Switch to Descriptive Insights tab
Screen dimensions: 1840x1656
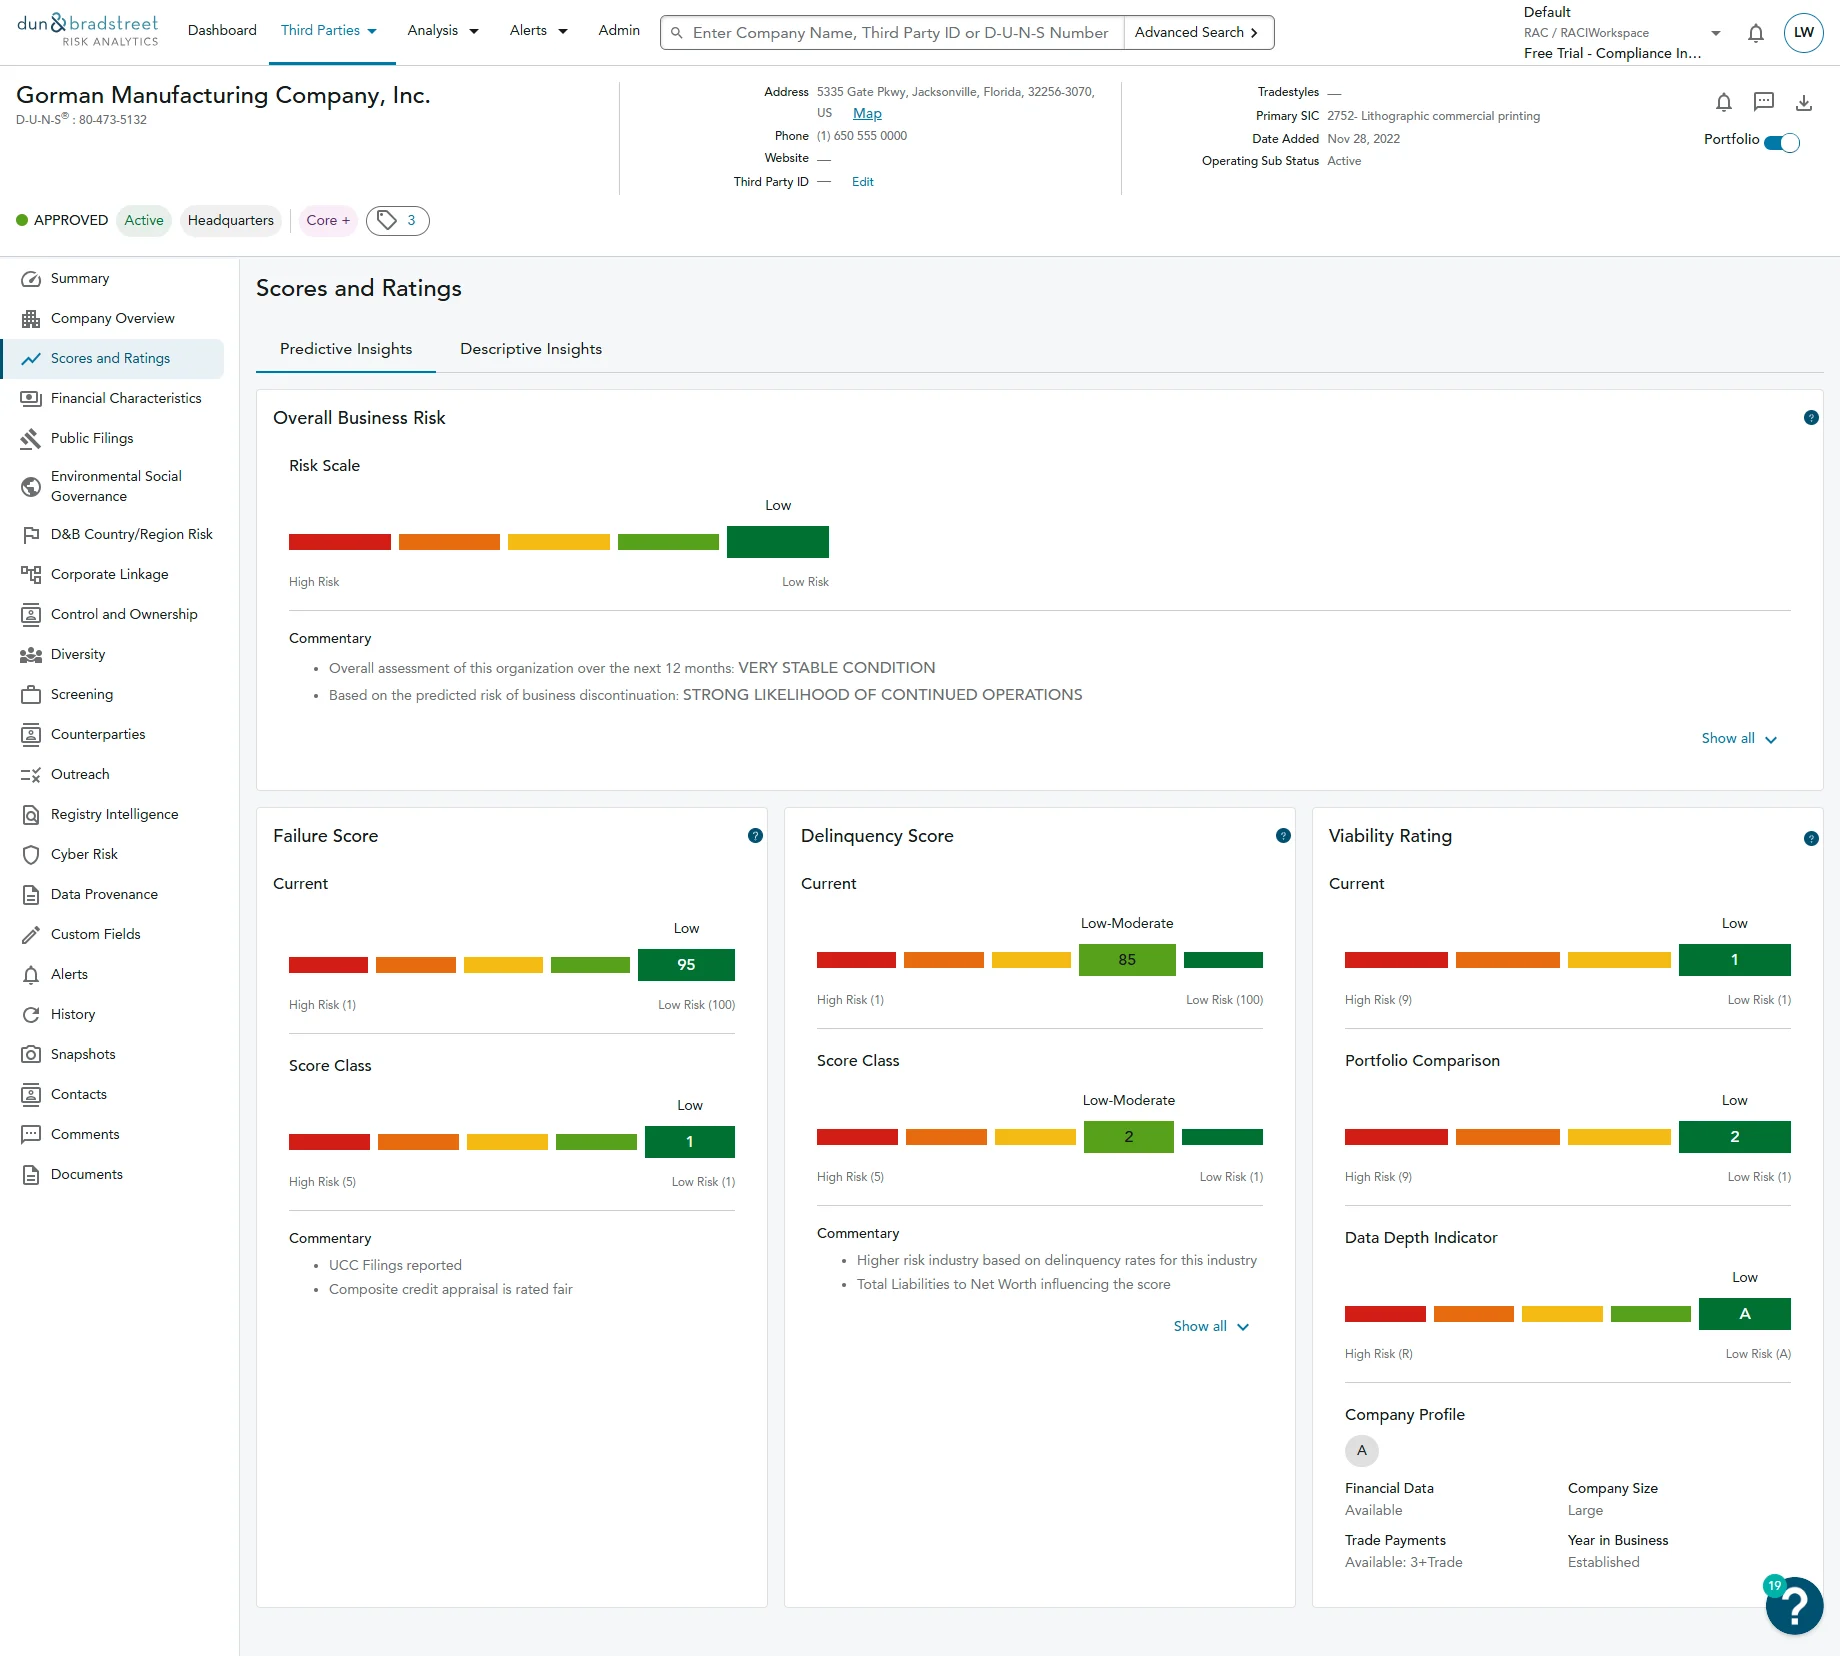pyautogui.click(x=531, y=349)
